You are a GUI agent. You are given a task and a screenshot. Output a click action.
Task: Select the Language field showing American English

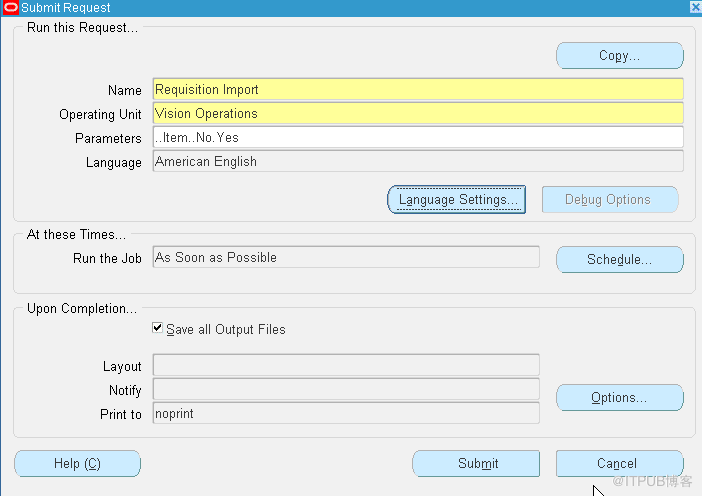417,162
